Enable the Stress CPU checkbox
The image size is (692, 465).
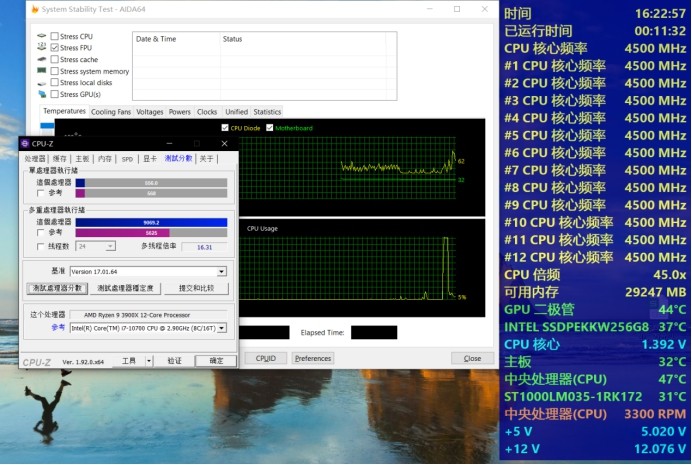pos(55,36)
